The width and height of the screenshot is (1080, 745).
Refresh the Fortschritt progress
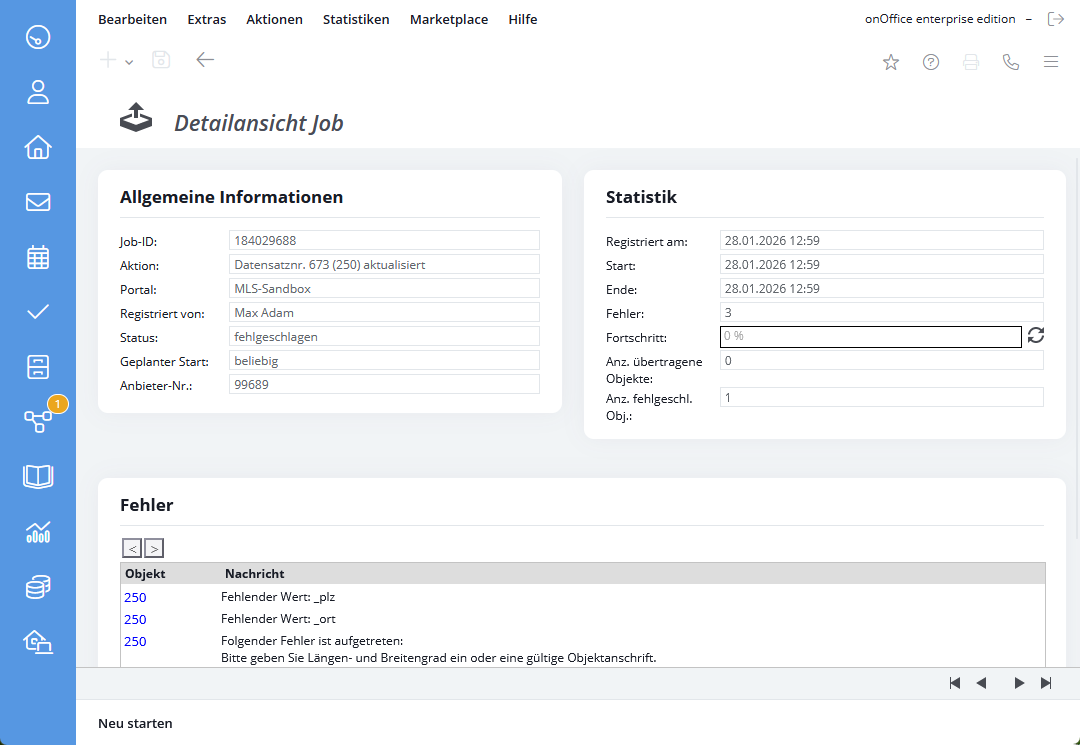click(x=1036, y=336)
